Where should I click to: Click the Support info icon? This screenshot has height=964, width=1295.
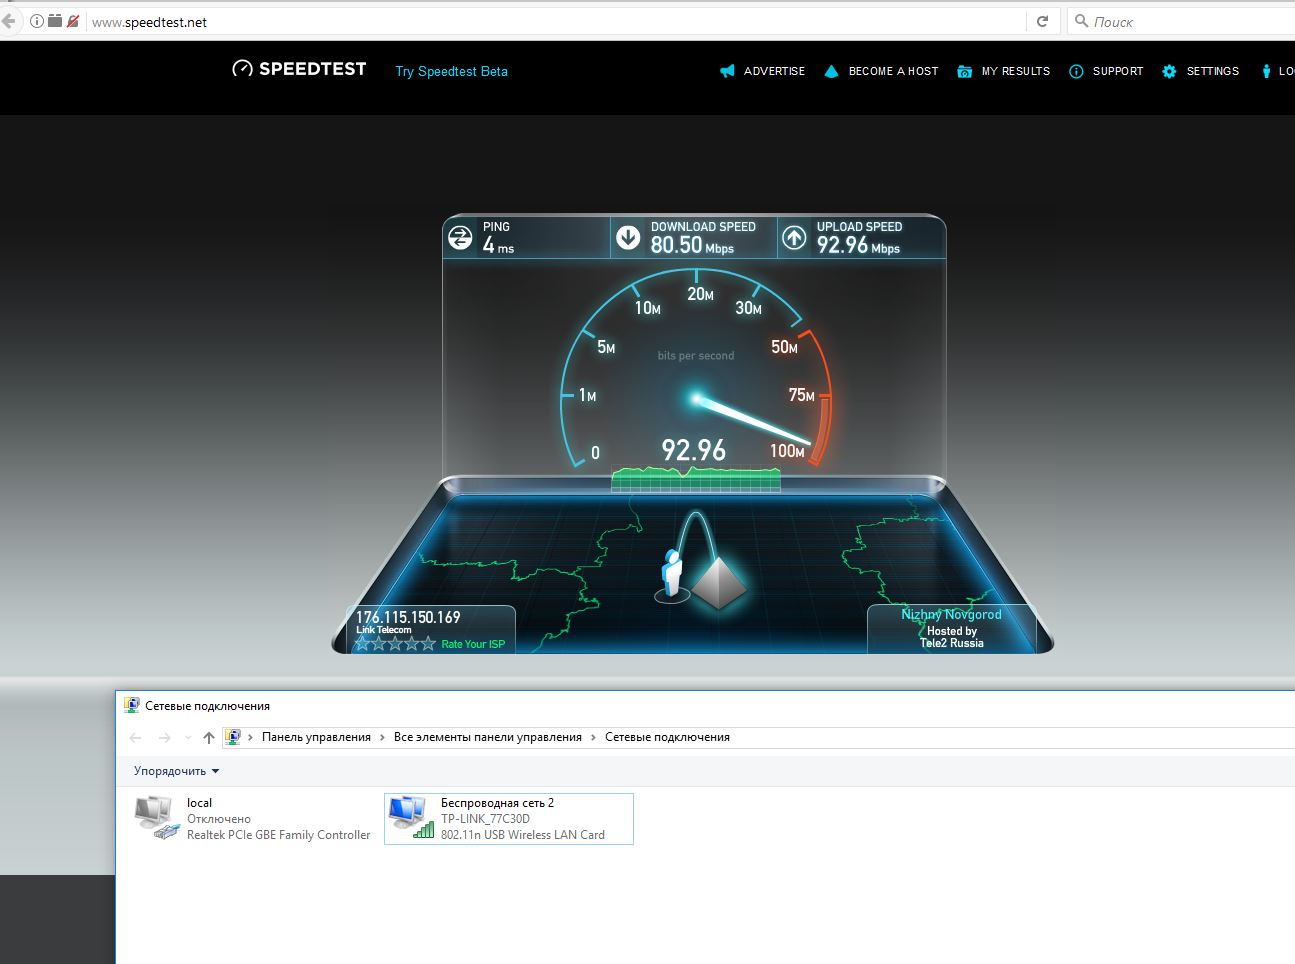point(1076,71)
